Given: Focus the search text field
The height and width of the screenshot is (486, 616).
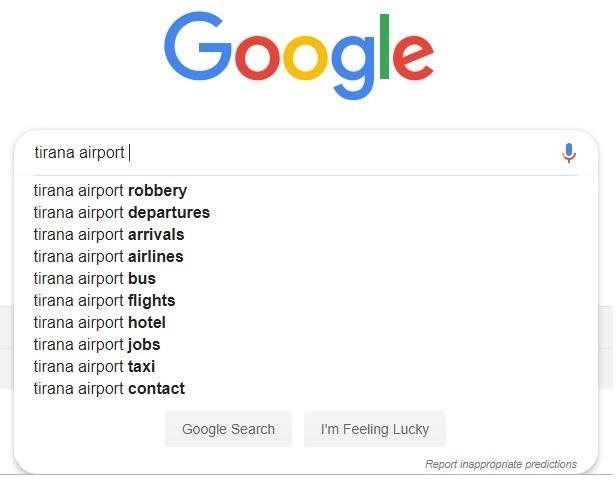Looking at the screenshot, I should point(300,153).
